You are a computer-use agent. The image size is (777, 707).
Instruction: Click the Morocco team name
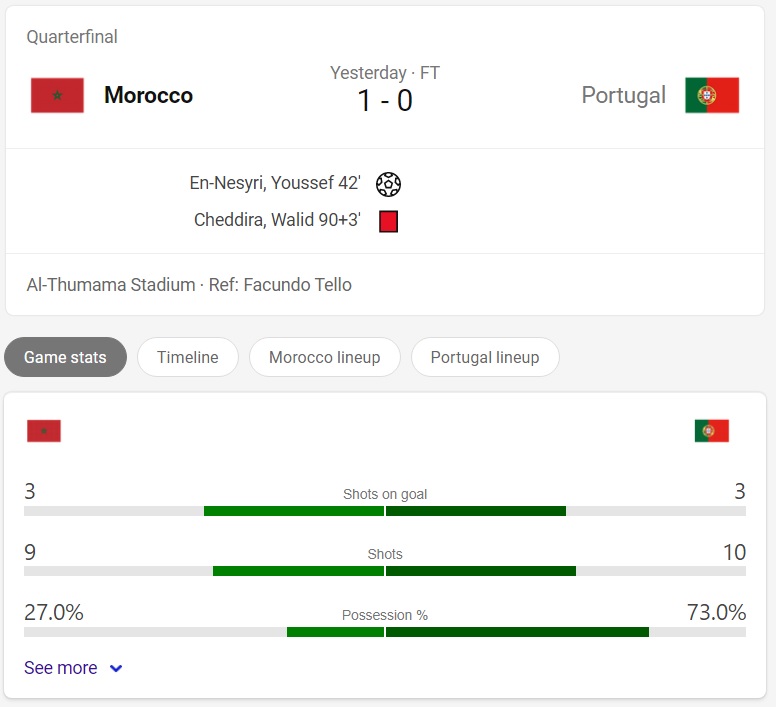pyautogui.click(x=148, y=95)
